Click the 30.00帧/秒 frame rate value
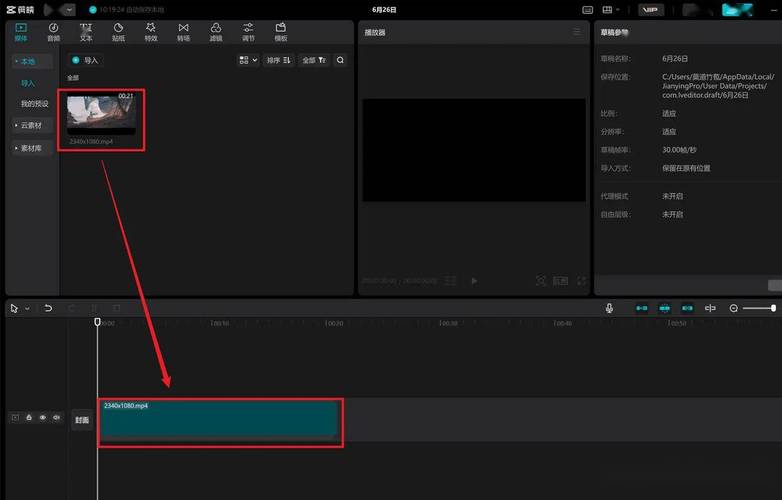 tap(679, 150)
